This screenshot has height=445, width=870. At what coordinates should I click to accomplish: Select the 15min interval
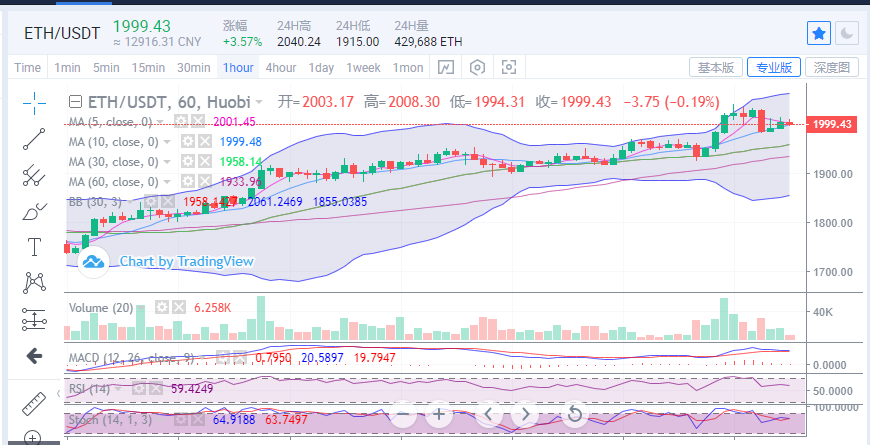point(148,68)
